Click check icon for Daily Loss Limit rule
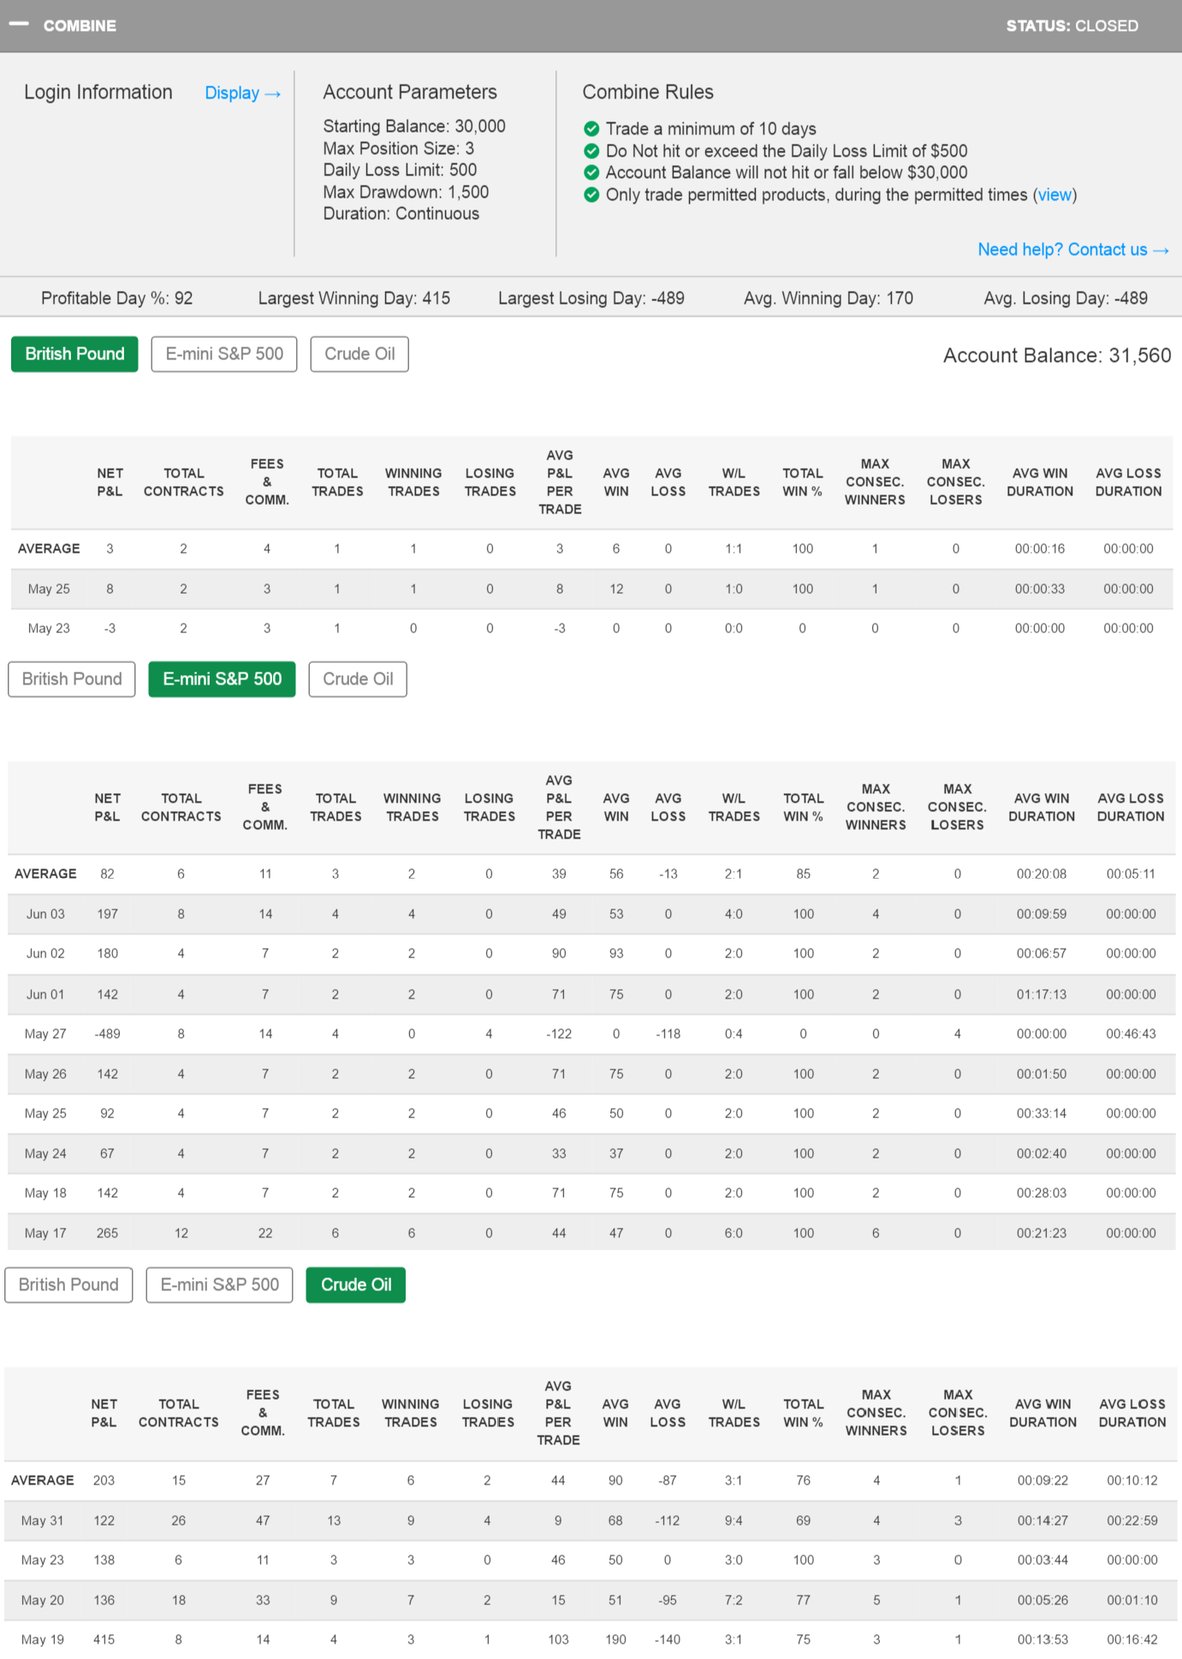 click(592, 151)
